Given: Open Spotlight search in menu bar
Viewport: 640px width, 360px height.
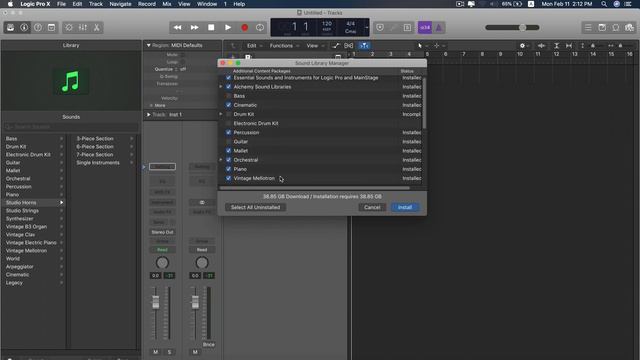Looking at the screenshot, I should tap(604, 4).
